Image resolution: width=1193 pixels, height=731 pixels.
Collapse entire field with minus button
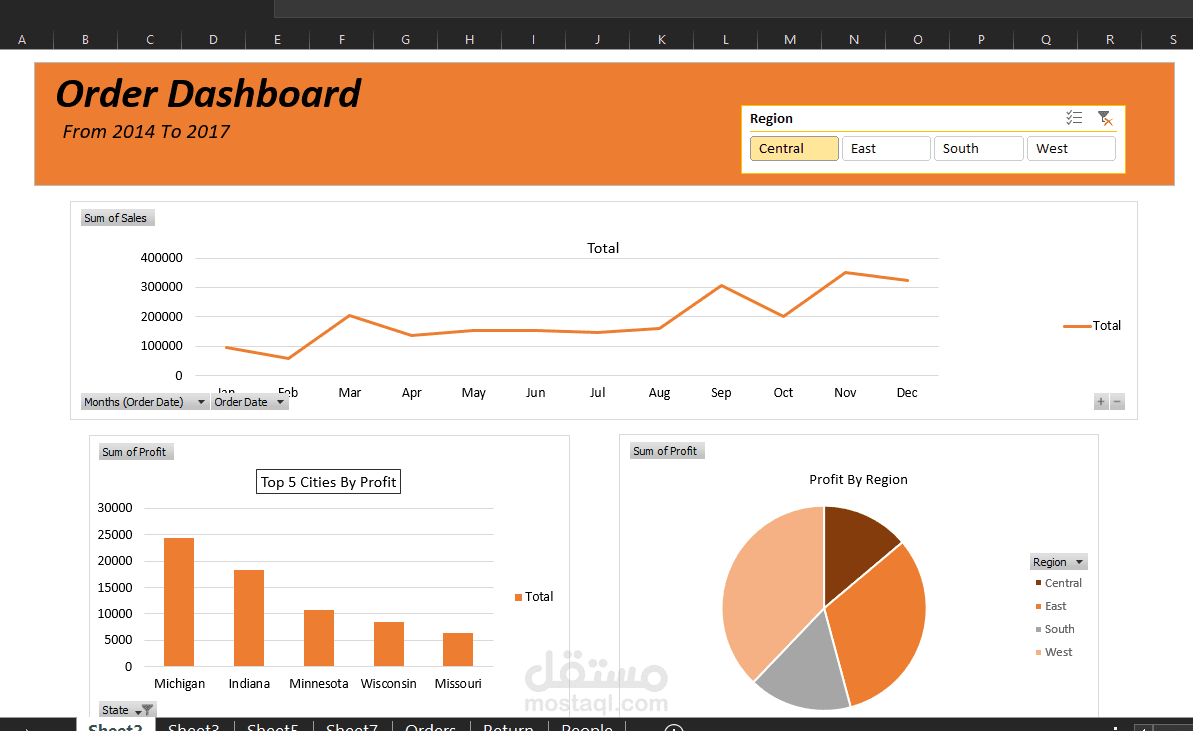[x=1117, y=402]
